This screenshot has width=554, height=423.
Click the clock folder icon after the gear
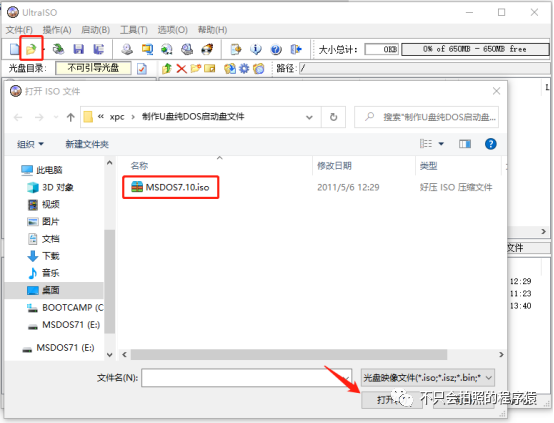click(x=259, y=68)
